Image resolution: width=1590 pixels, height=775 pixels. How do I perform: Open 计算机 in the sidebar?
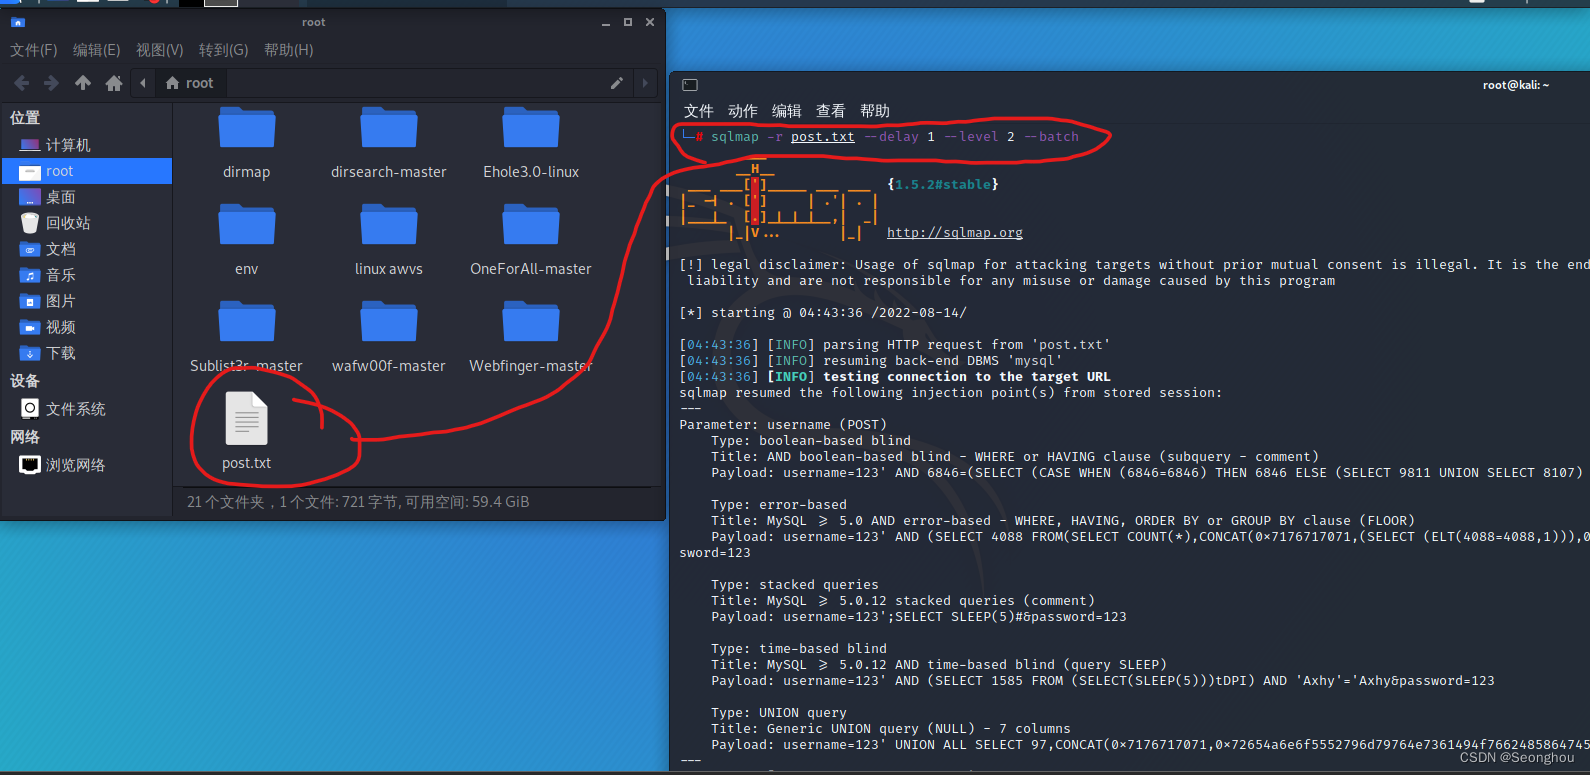(x=87, y=145)
